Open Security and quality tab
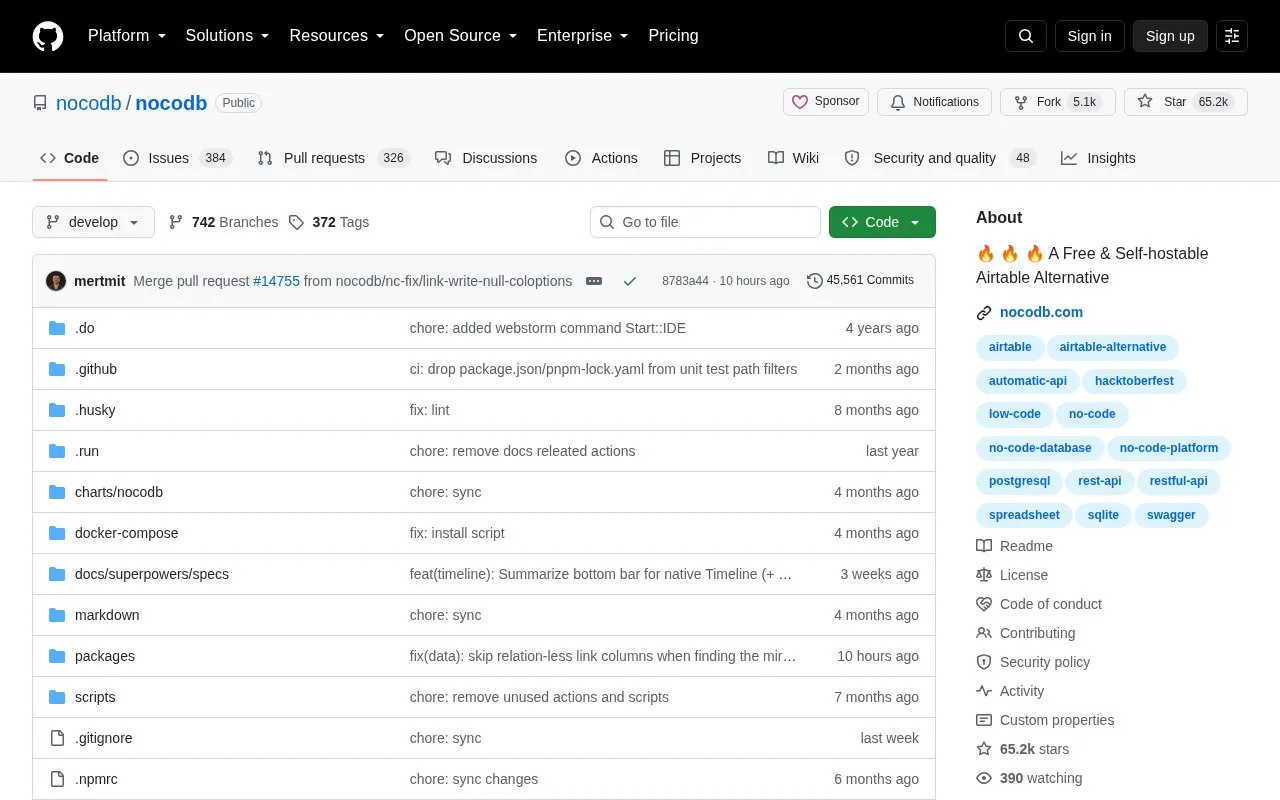 tap(939, 158)
